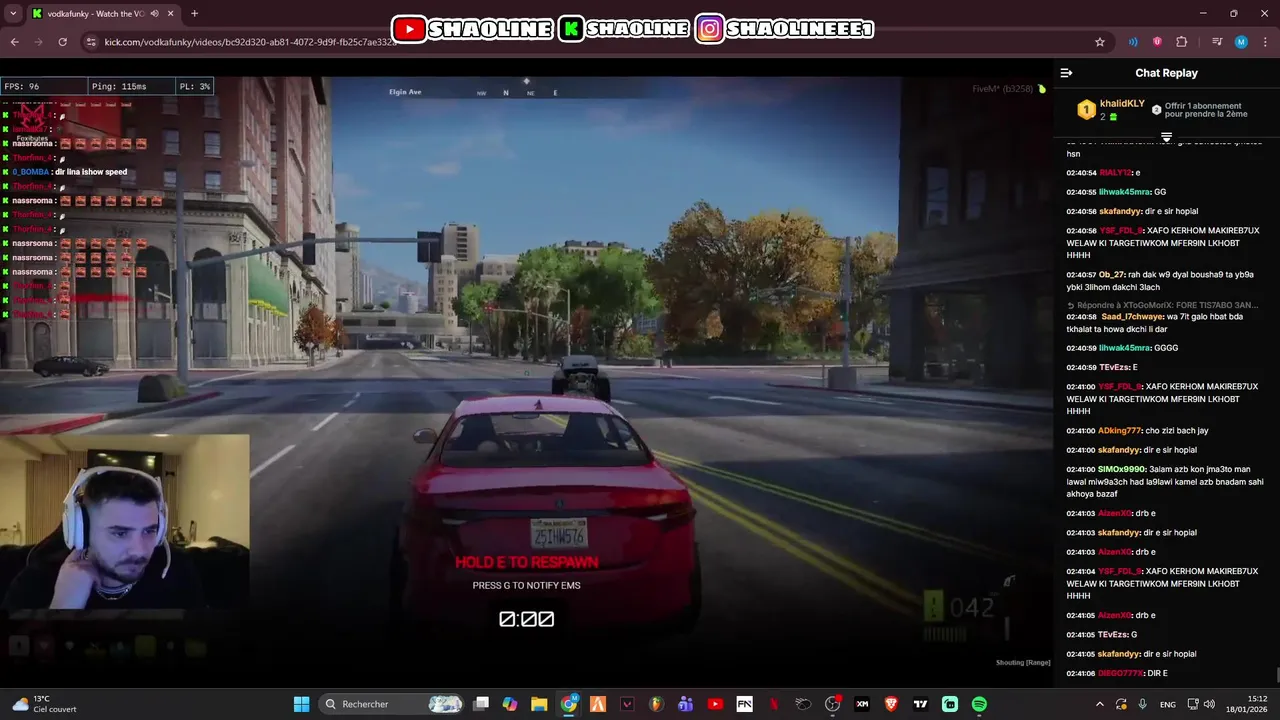
Task: Open YouTube app on the taskbar
Action: [x=715, y=704]
